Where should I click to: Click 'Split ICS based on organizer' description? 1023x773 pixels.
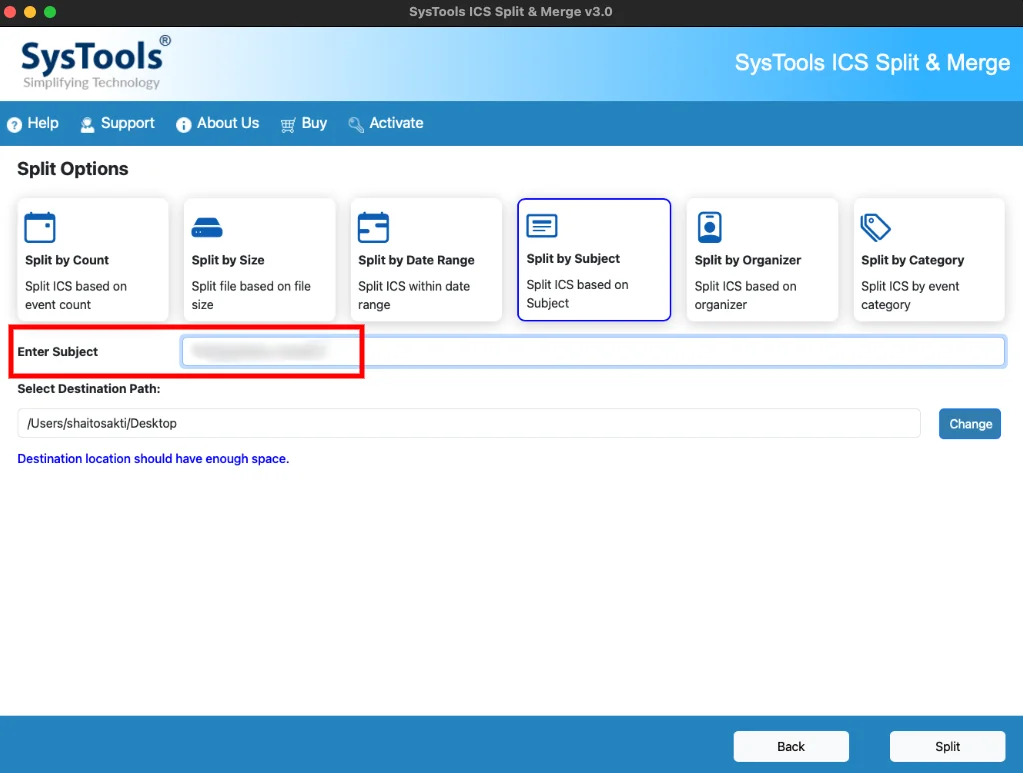[745, 296]
